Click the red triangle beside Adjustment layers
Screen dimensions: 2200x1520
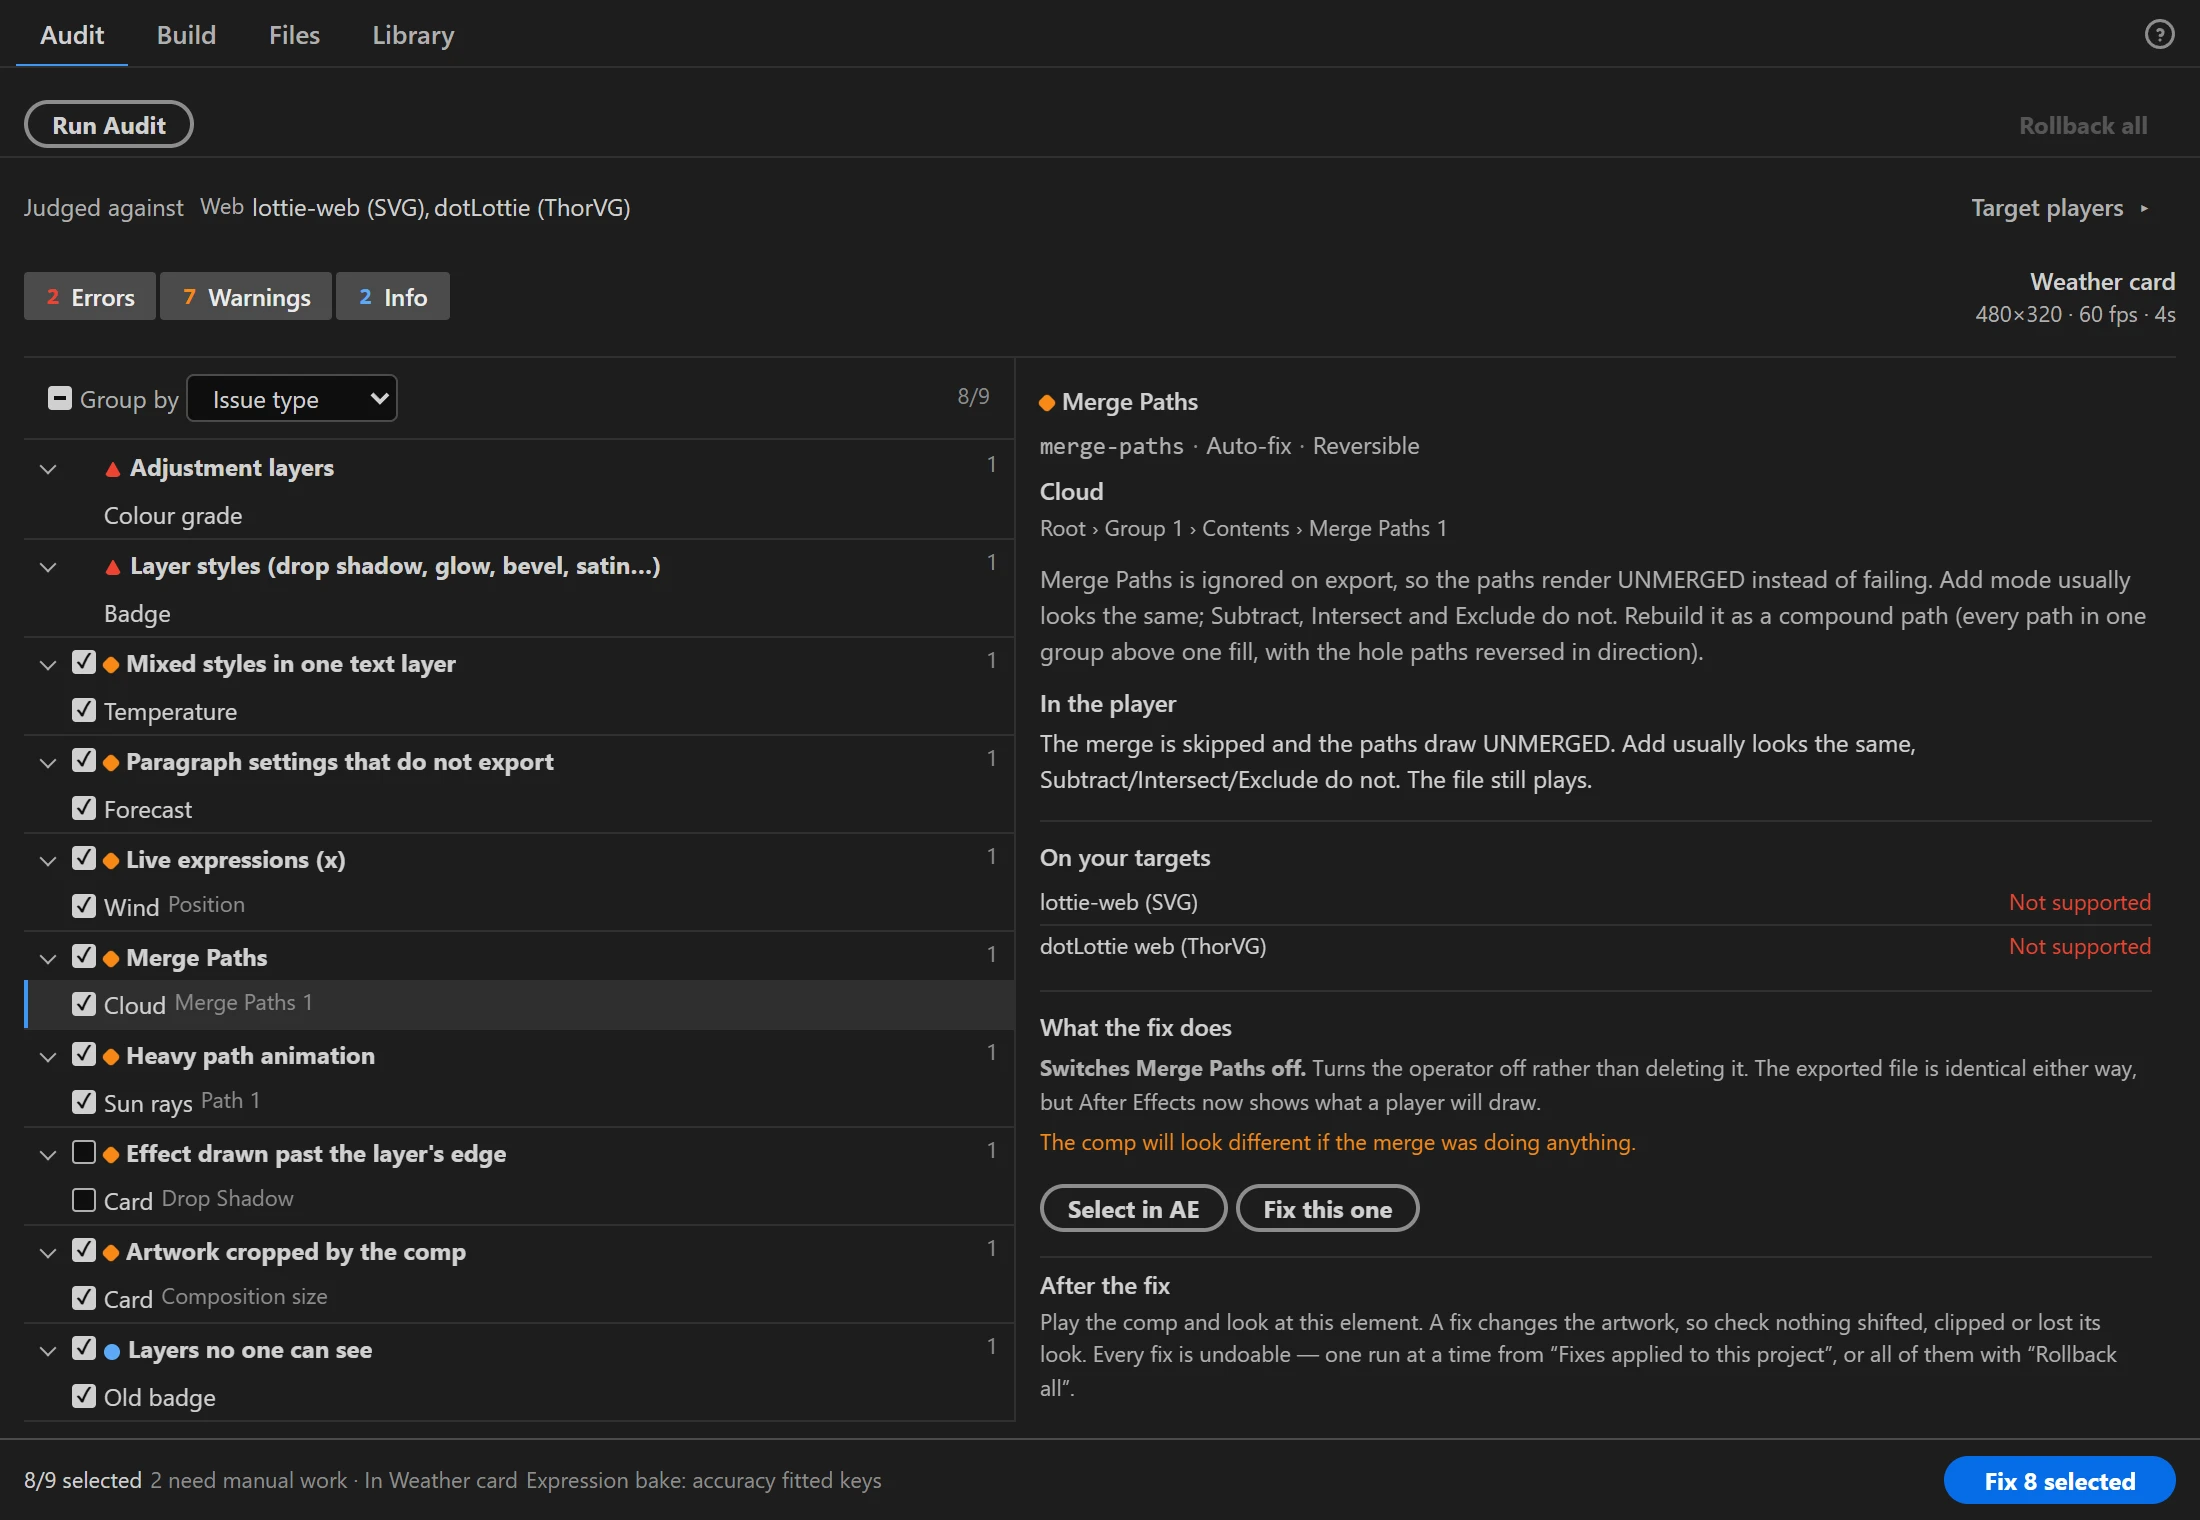click(113, 469)
